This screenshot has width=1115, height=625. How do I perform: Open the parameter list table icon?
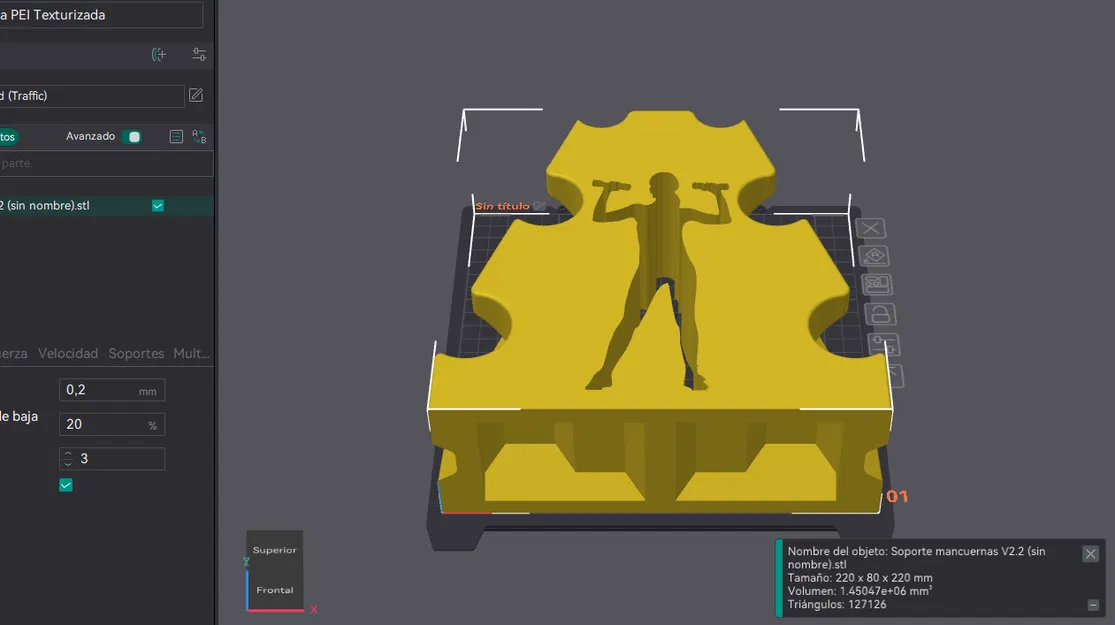[x=176, y=137]
